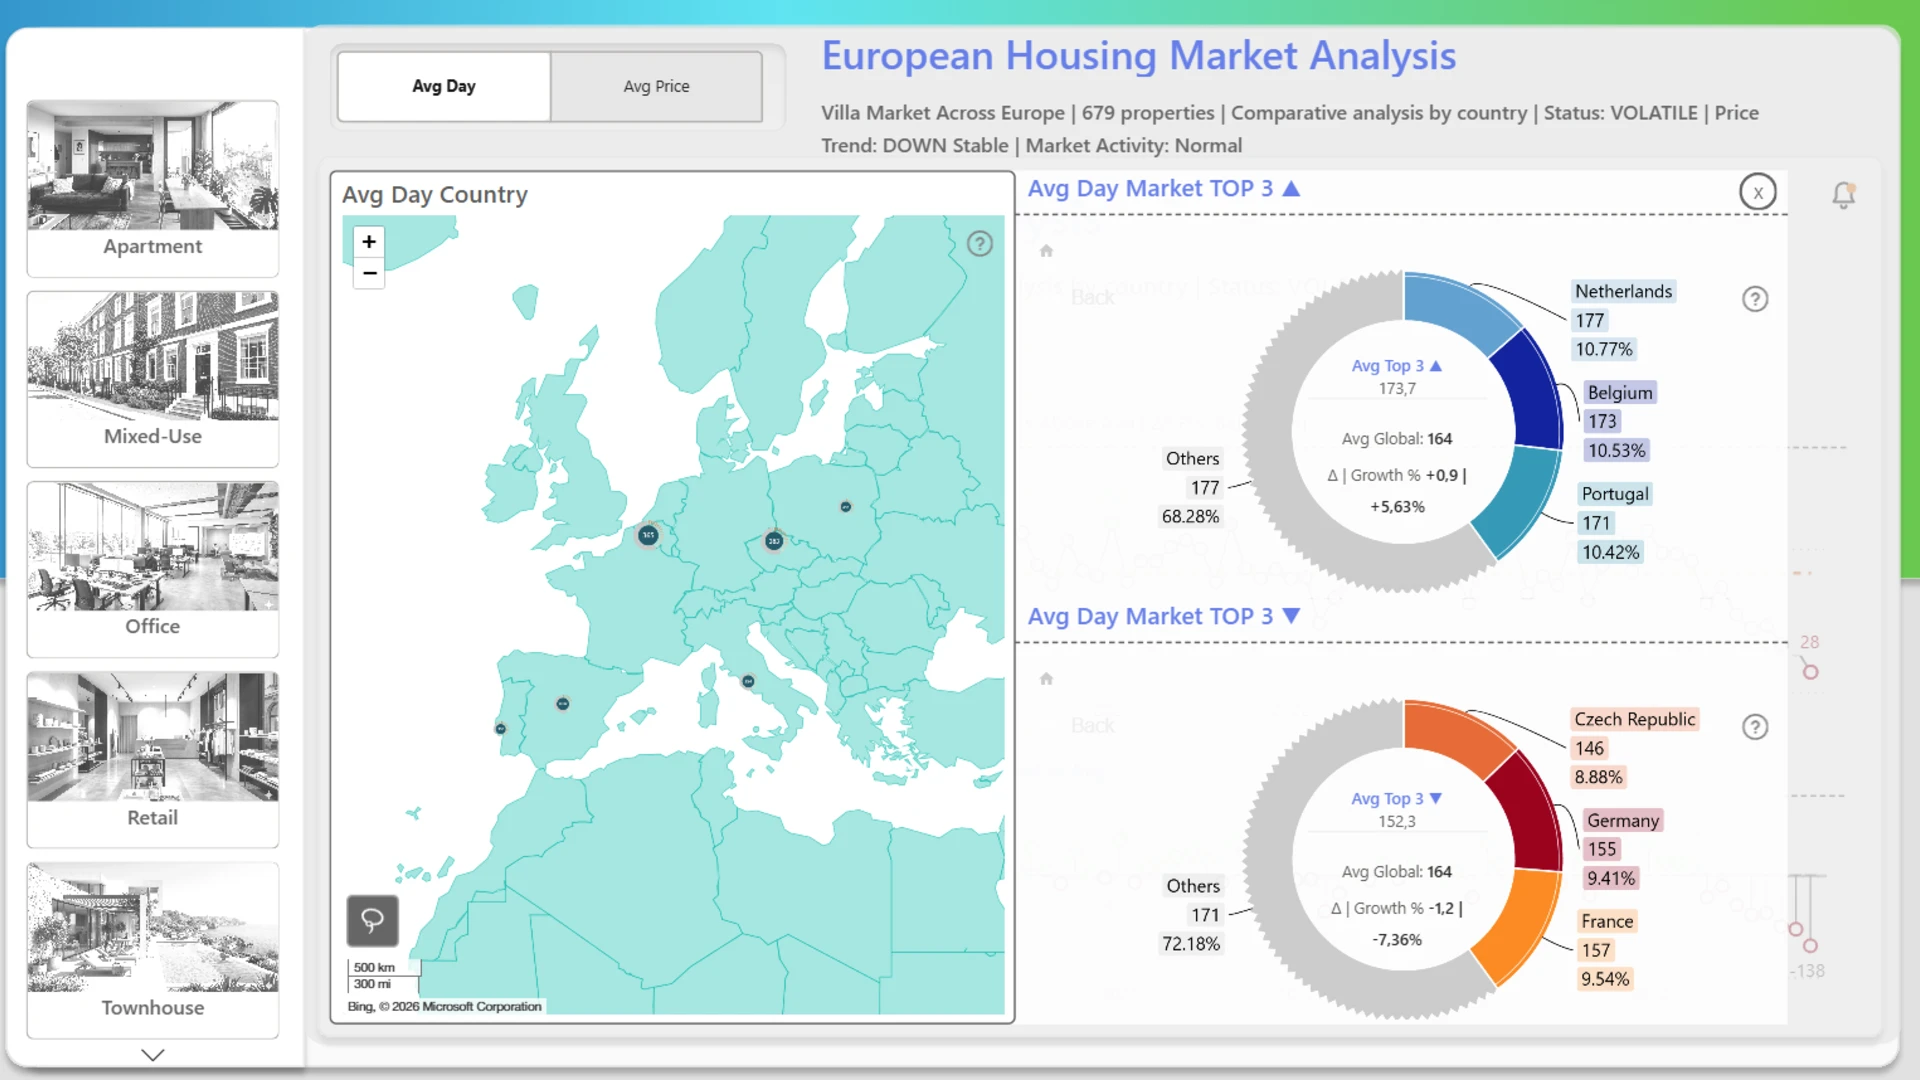This screenshot has height=1080, width=1920.
Task: Select the Townhouse property type
Action: pyautogui.click(x=152, y=949)
